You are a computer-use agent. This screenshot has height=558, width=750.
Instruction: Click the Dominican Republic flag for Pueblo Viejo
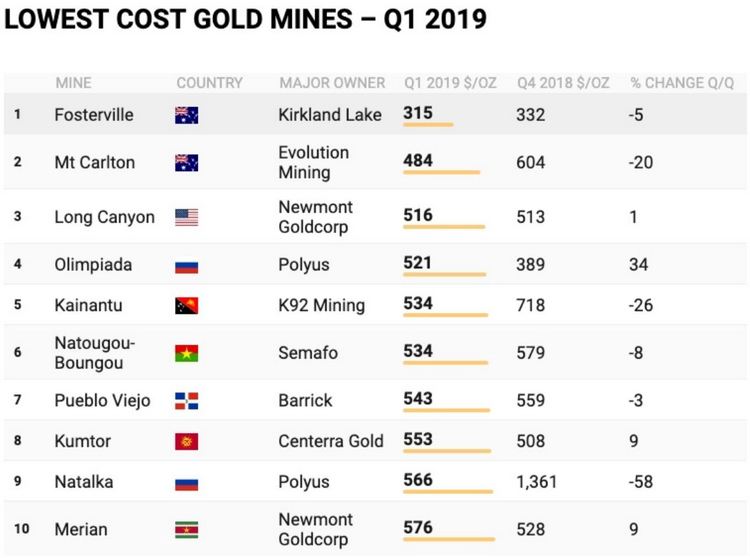tap(187, 401)
